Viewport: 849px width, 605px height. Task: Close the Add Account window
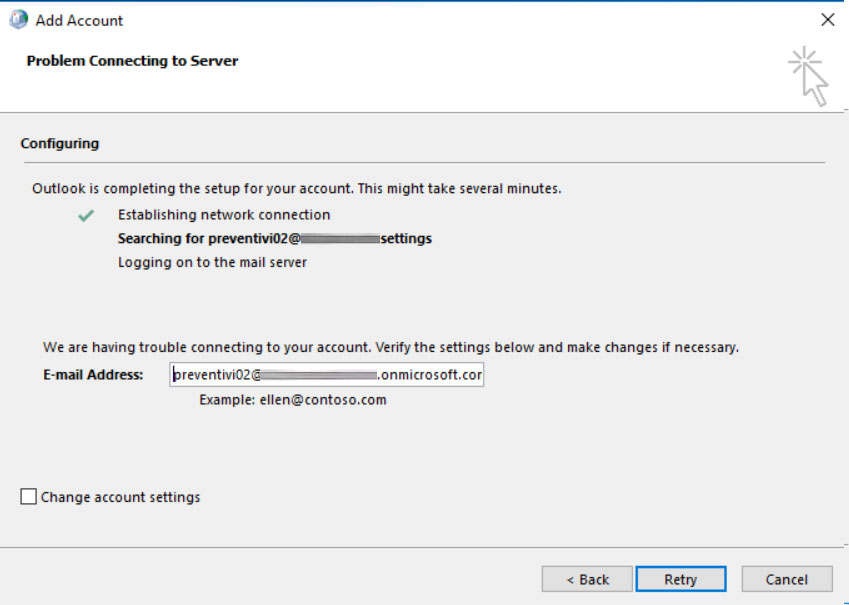(827, 20)
